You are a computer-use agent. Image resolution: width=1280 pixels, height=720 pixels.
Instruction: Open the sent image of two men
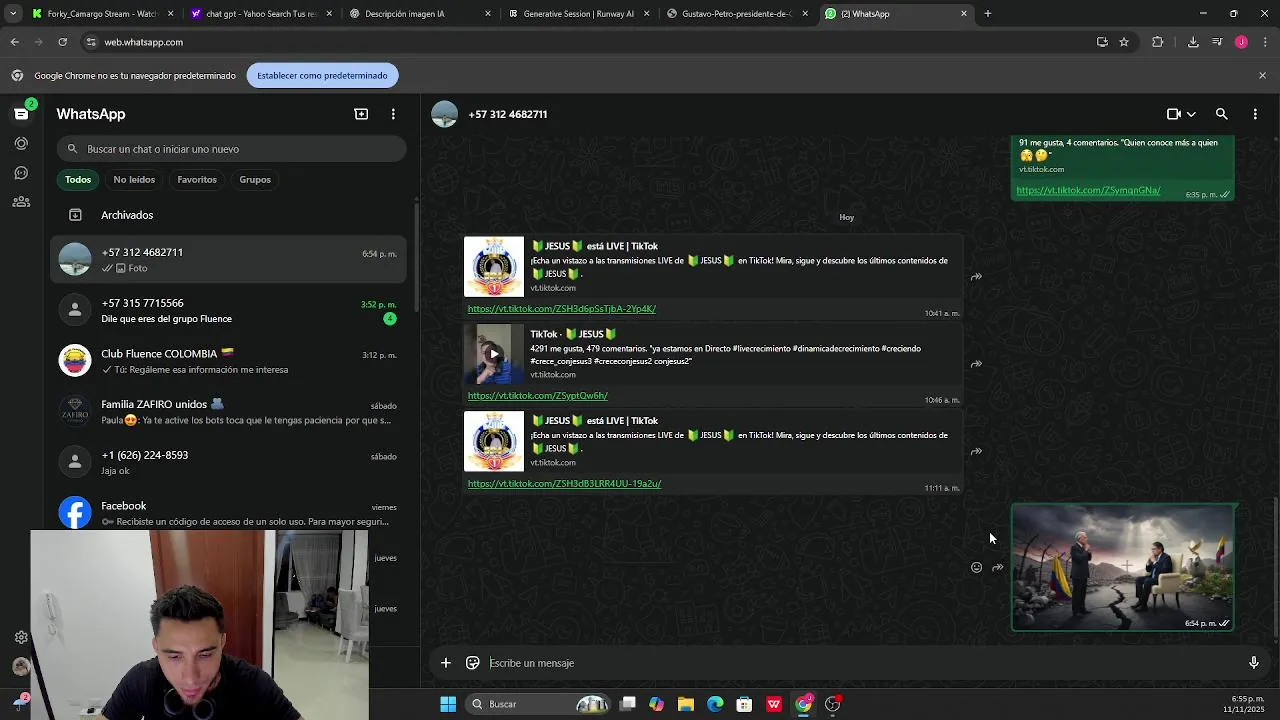tap(1123, 567)
